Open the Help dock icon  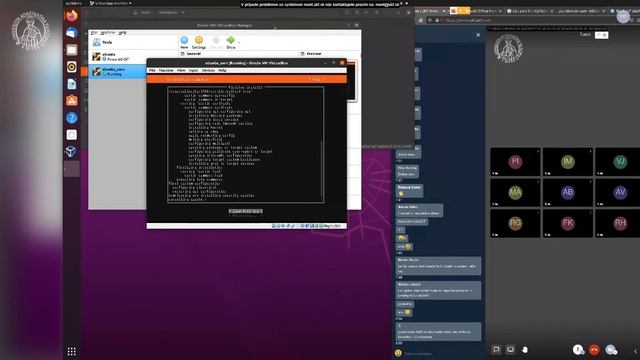click(72, 118)
